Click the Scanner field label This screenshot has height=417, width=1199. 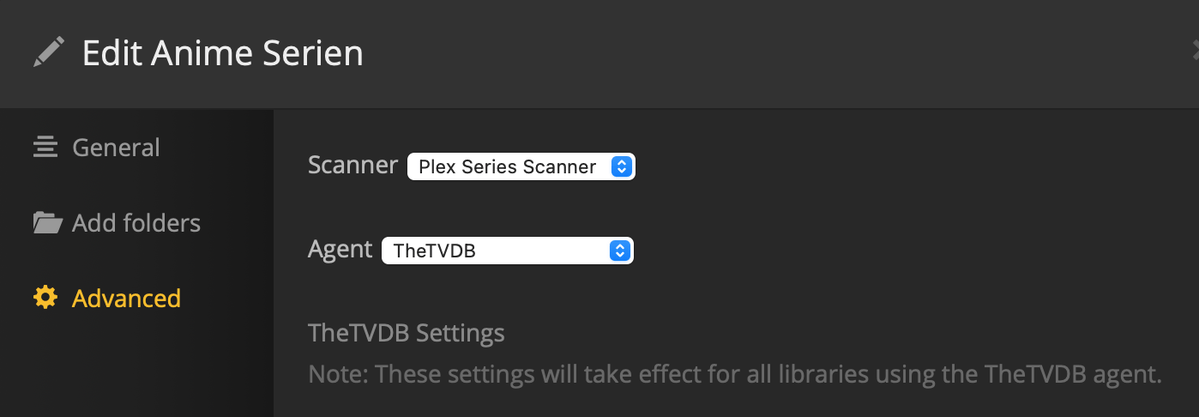pyautogui.click(x=353, y=165)
